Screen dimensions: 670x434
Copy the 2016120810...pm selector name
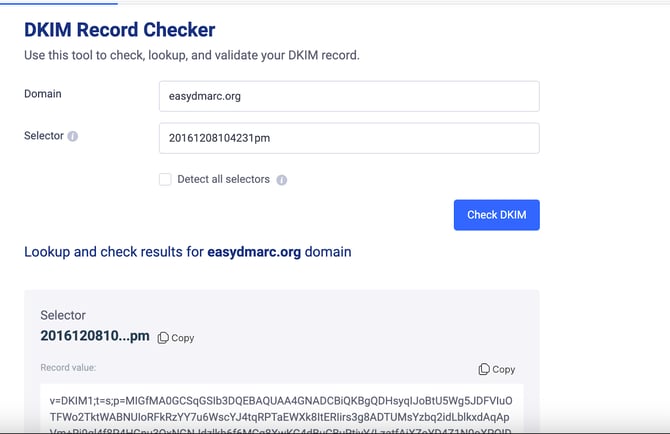point(176,338)
